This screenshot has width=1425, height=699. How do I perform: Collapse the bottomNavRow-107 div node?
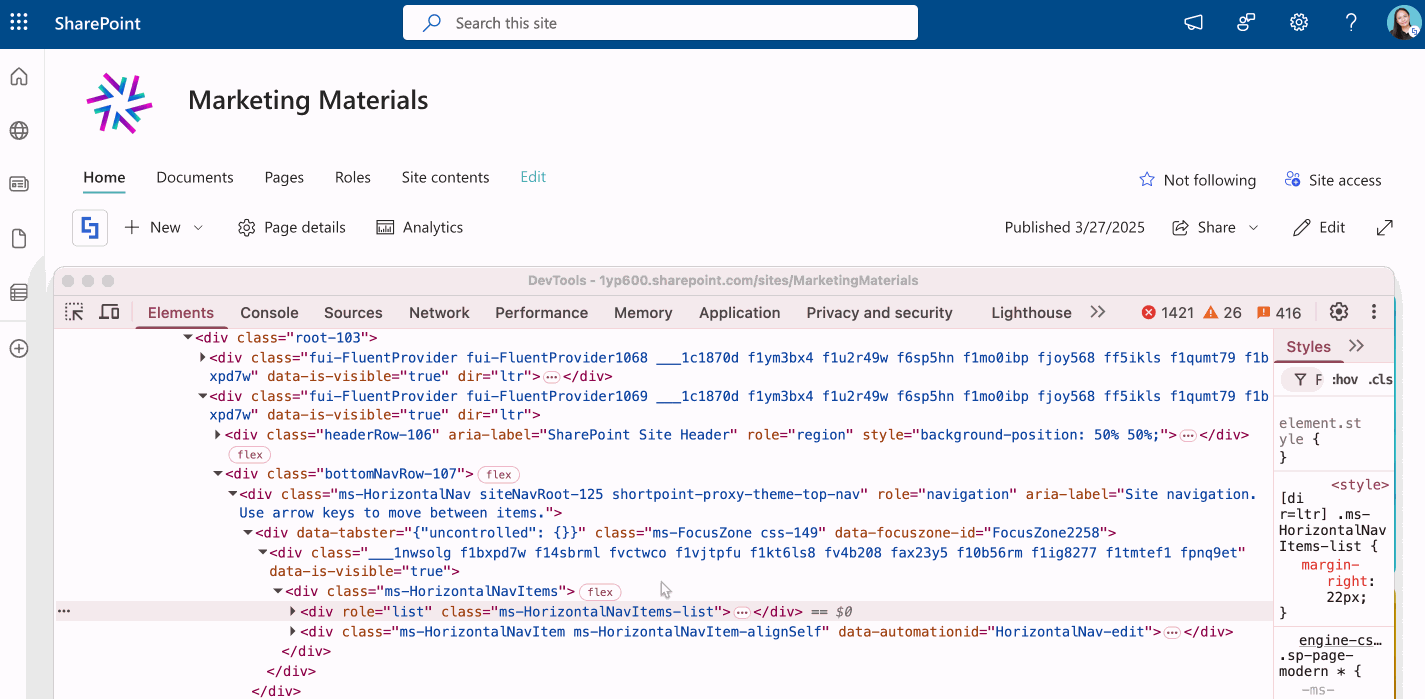tap(218, 474)
